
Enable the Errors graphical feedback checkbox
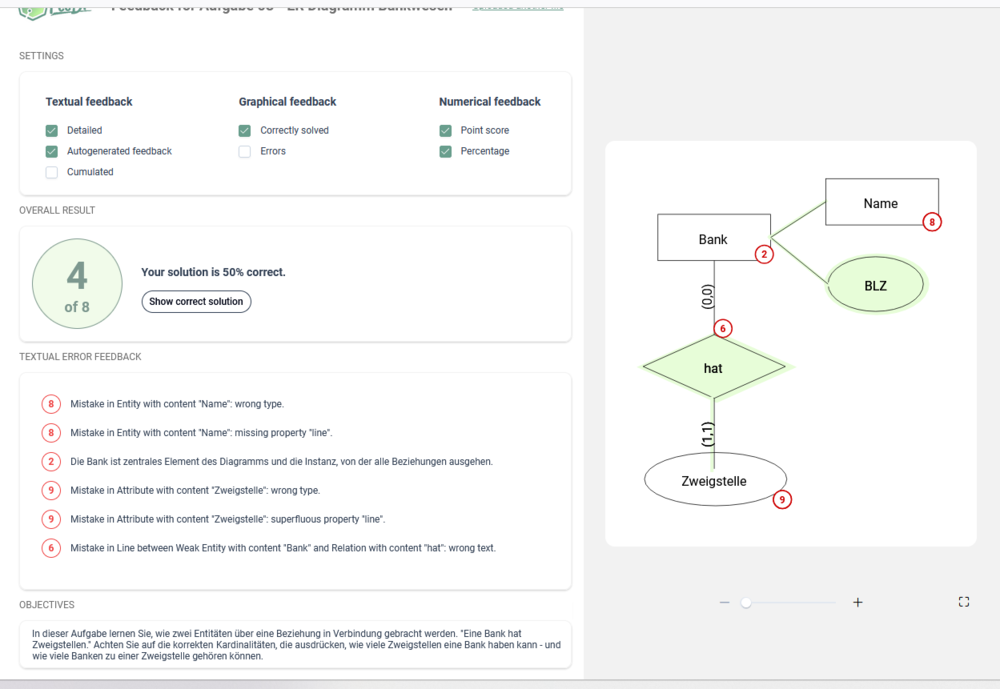click(x=245, y=151)
